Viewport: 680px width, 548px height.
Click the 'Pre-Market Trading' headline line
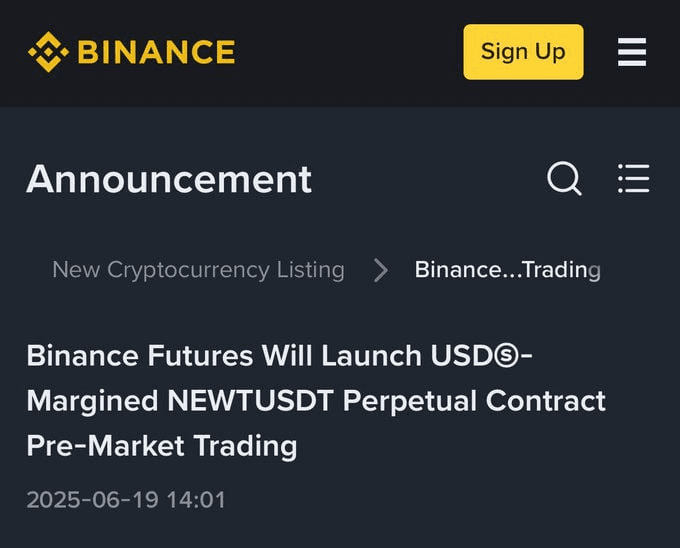click(162, 446)
